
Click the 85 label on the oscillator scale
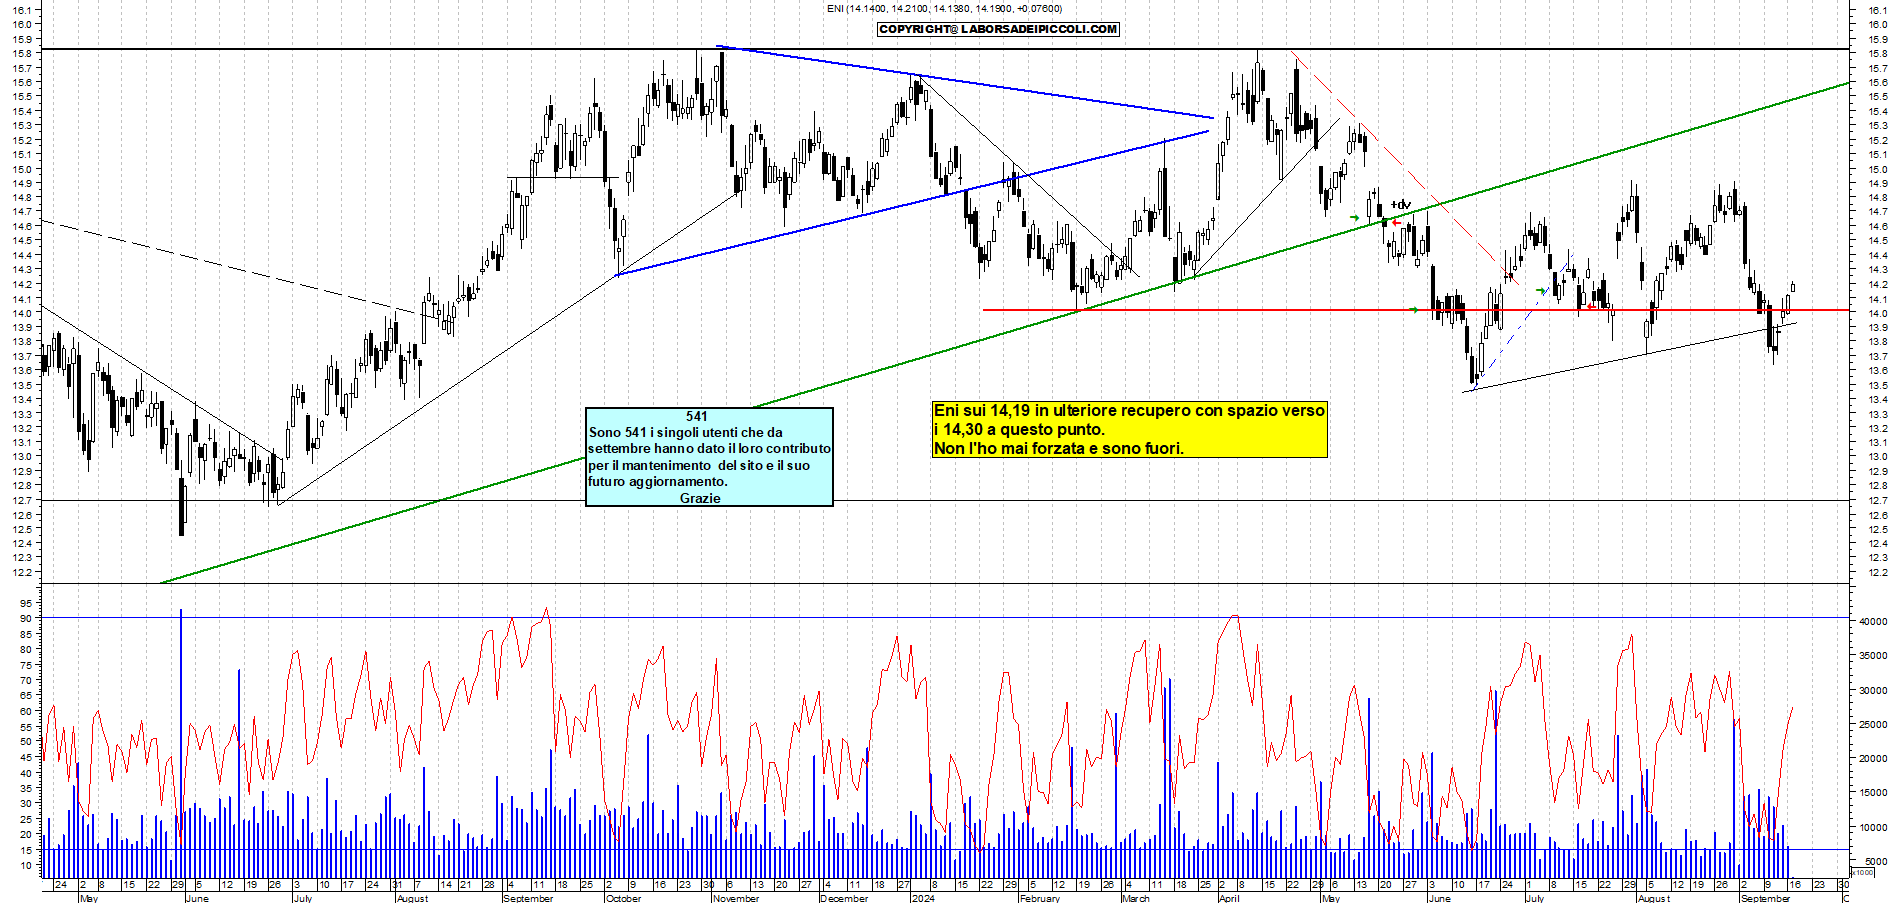point(25,634)
